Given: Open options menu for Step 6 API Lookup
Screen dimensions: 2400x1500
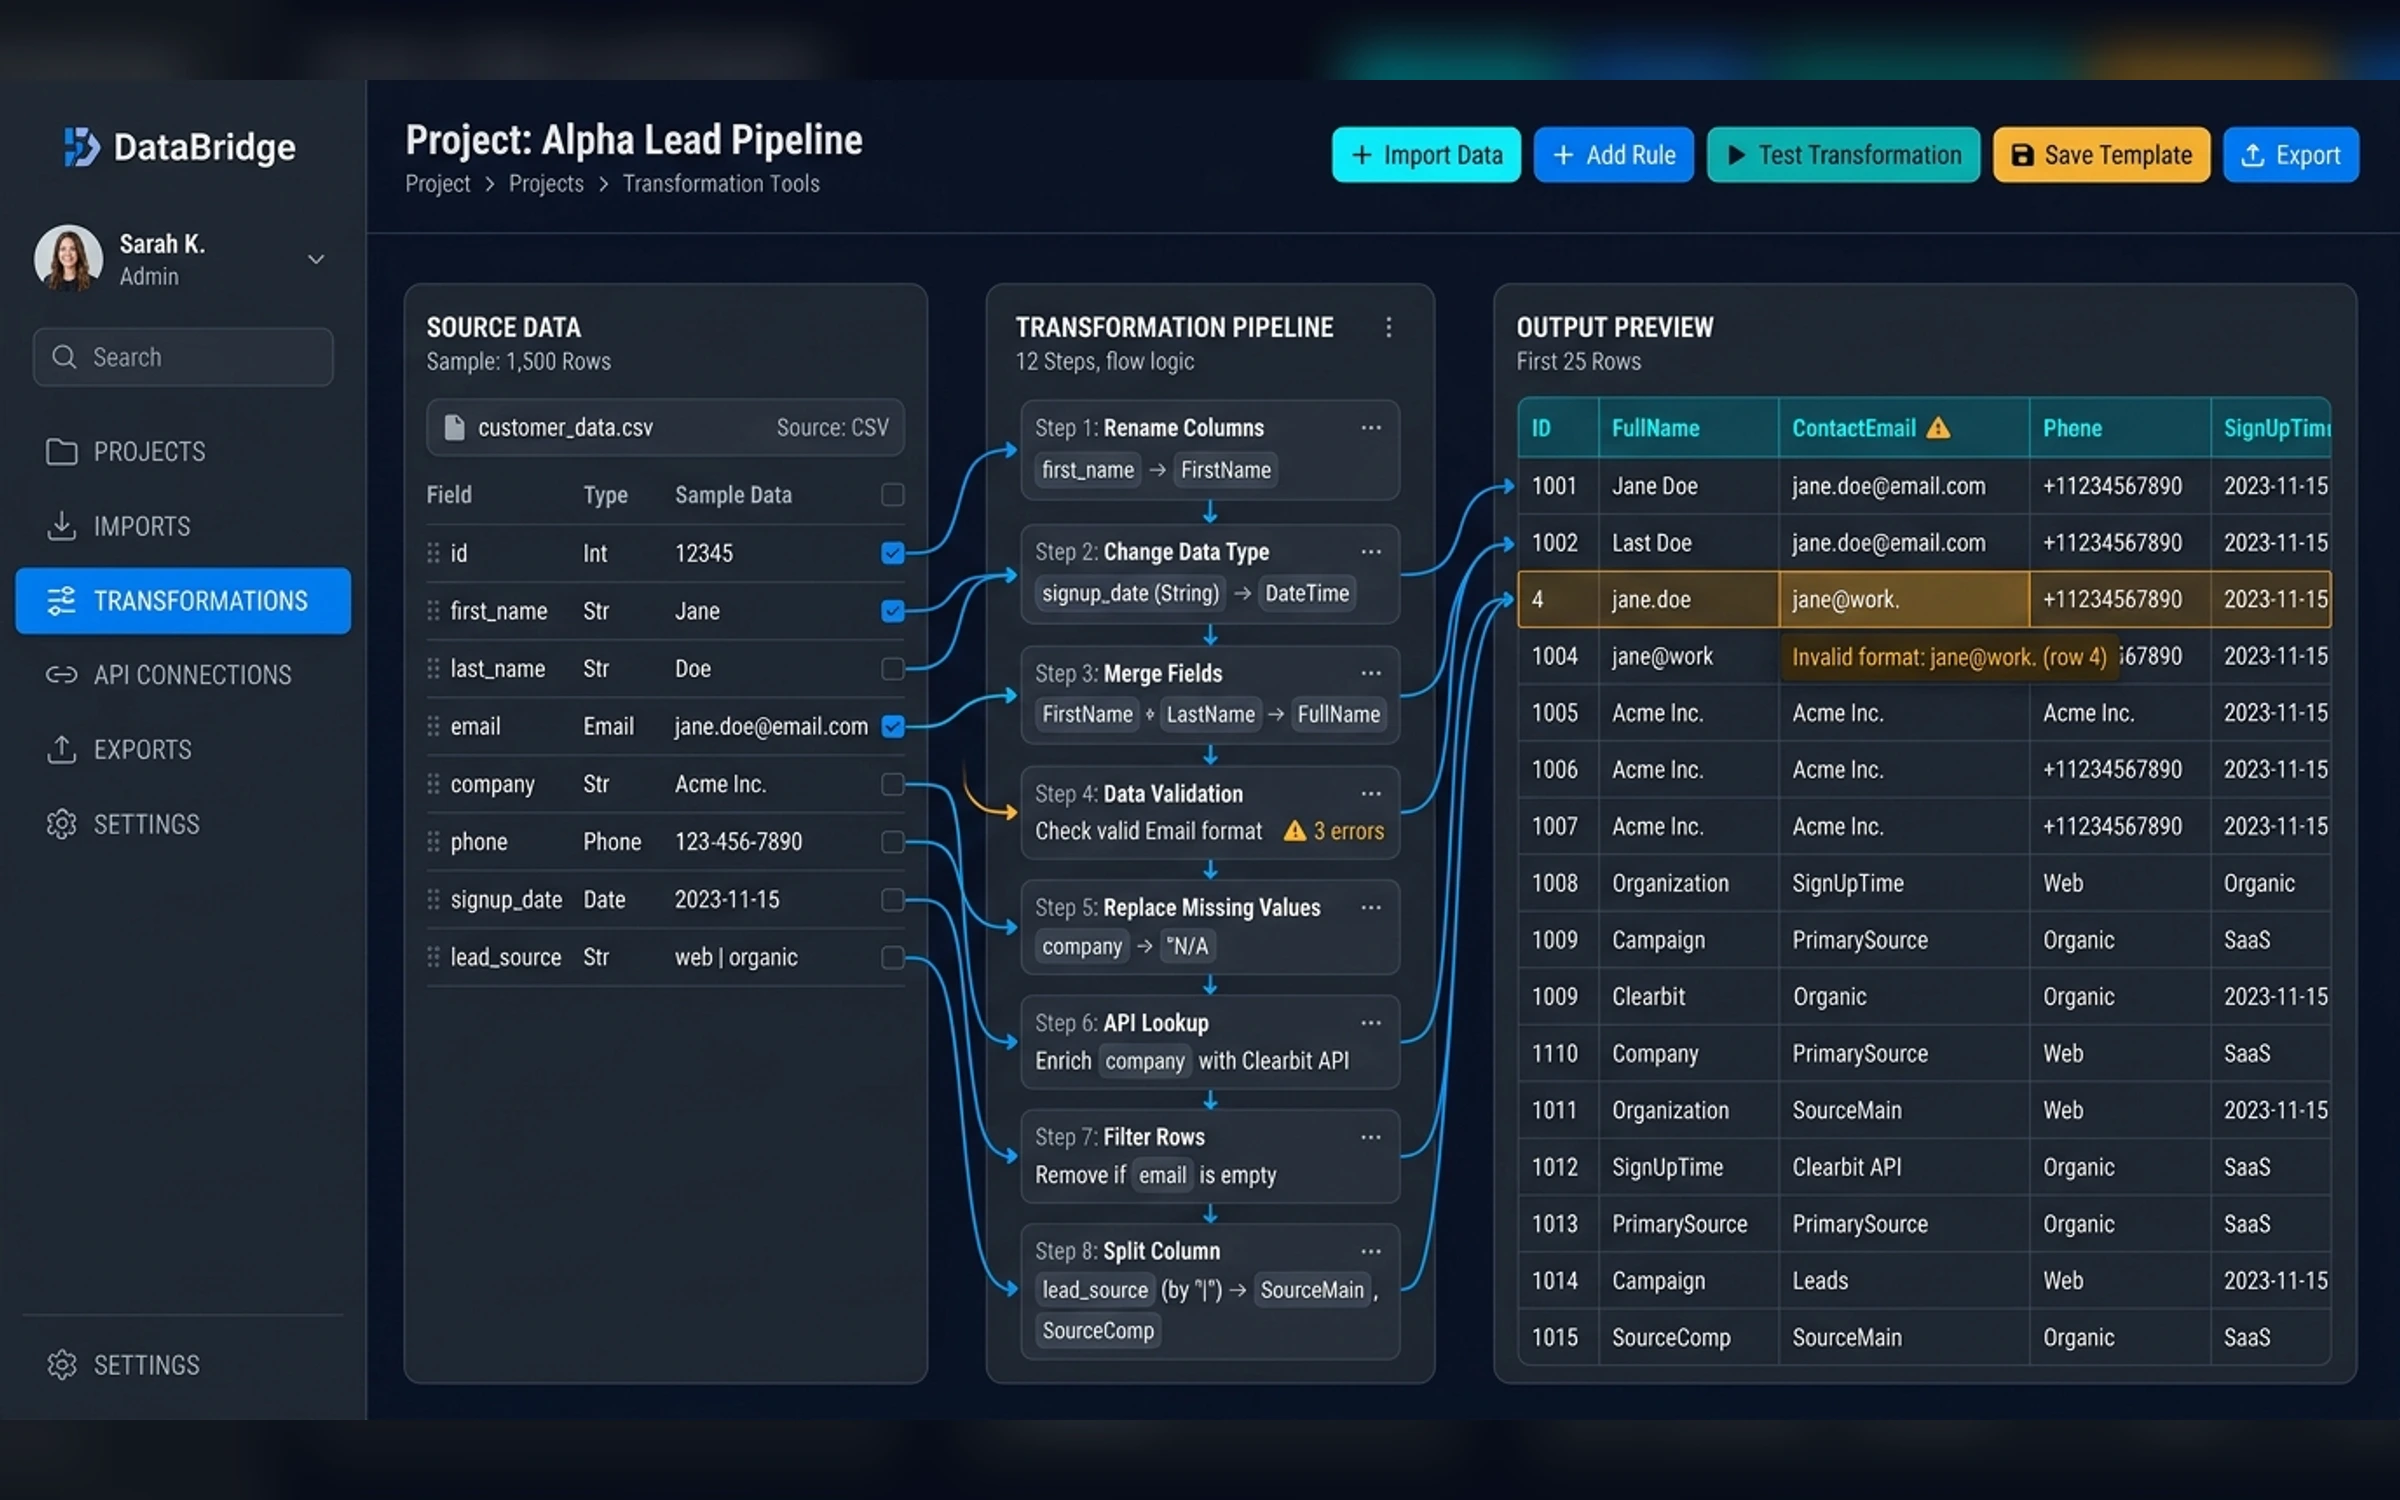Looking at the screenshot, I should pos(1371,1023).
